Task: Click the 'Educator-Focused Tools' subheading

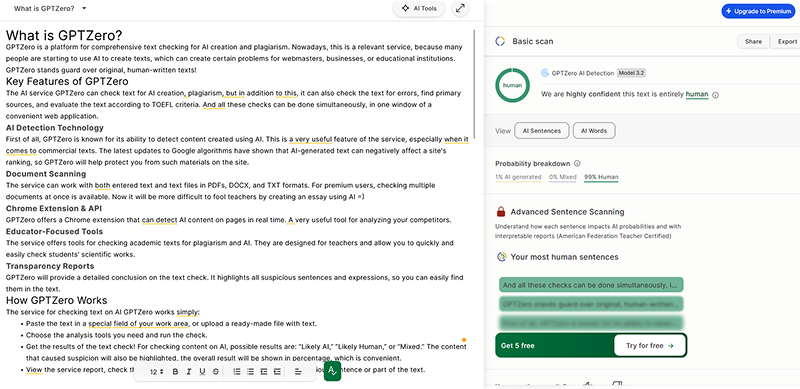Action: tap(54, 231)
